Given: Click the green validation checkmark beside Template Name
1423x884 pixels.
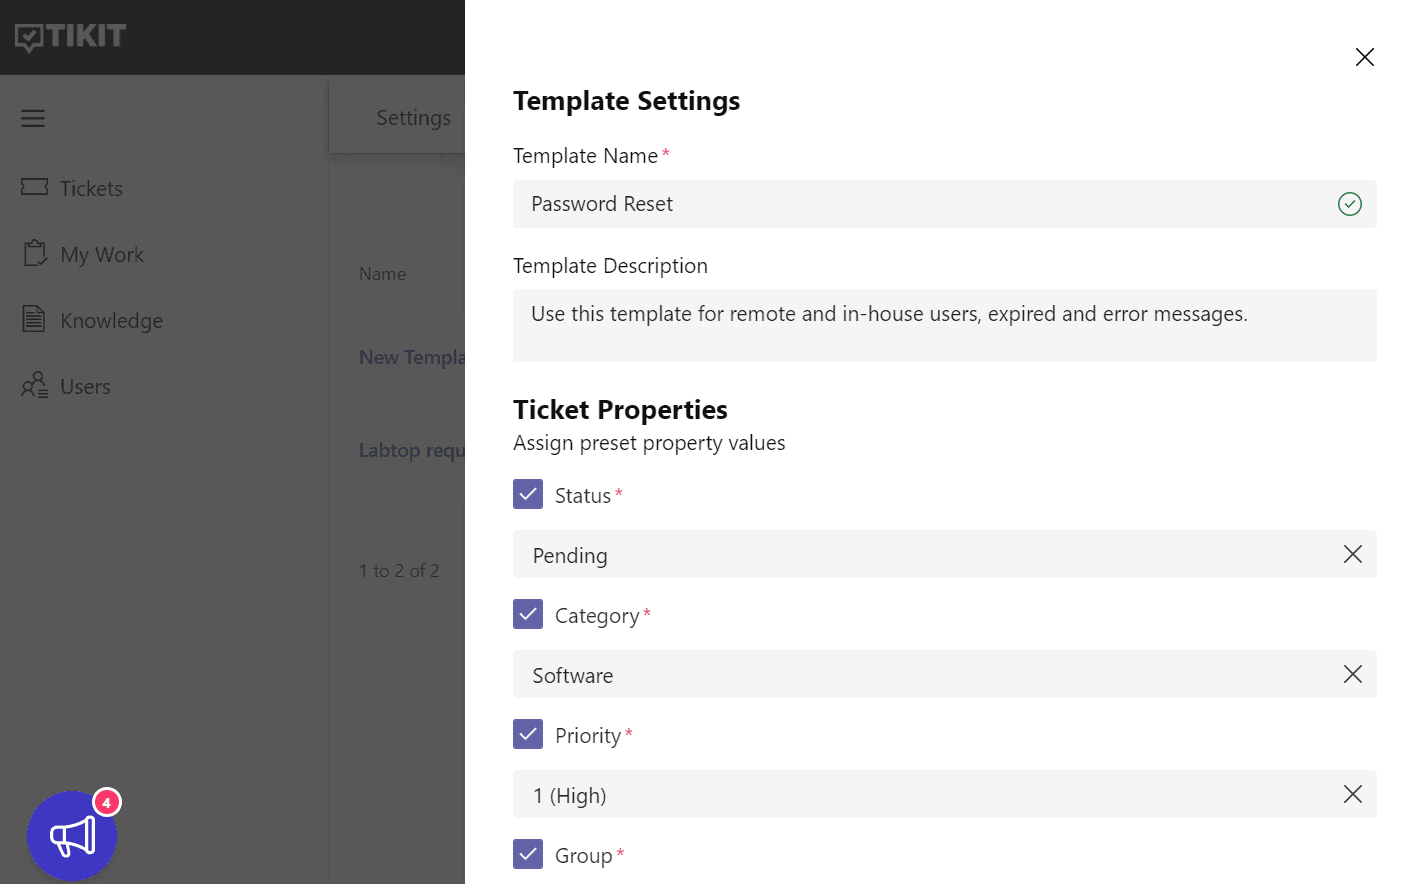Looking at the screenshot, I should point(1349,204).
